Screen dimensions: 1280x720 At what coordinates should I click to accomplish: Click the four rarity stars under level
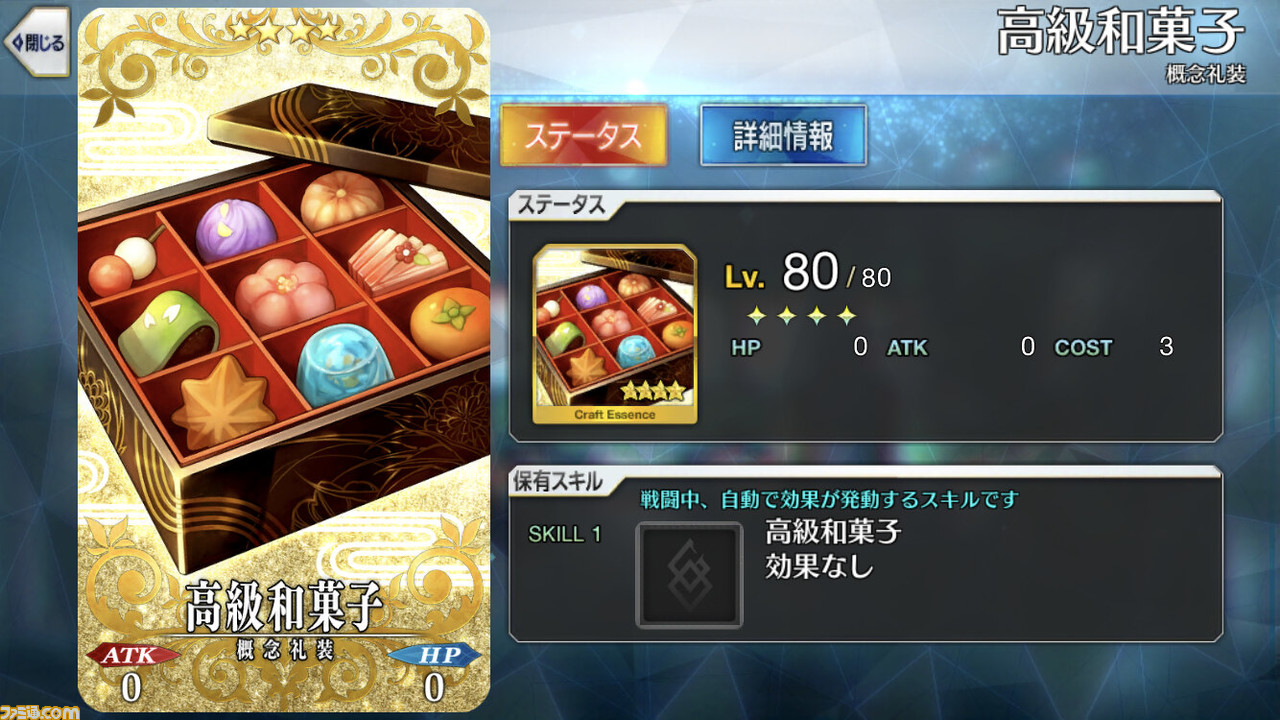click(x=802, y=317)
